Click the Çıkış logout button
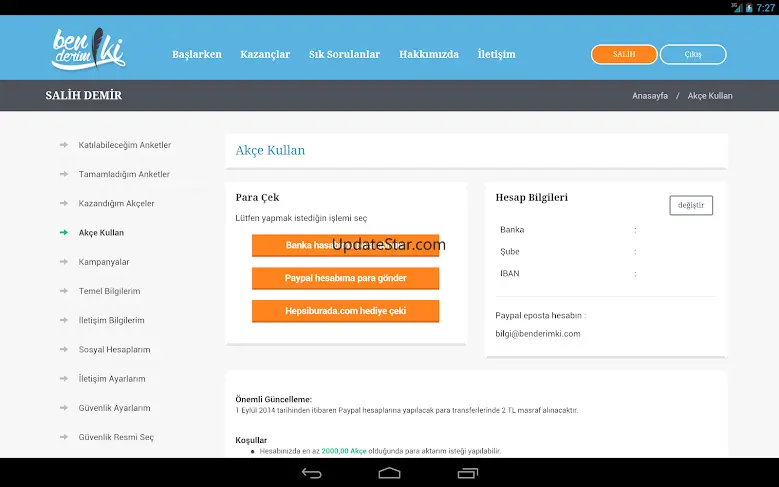This screenshot has height=487, width=779. 693,54
